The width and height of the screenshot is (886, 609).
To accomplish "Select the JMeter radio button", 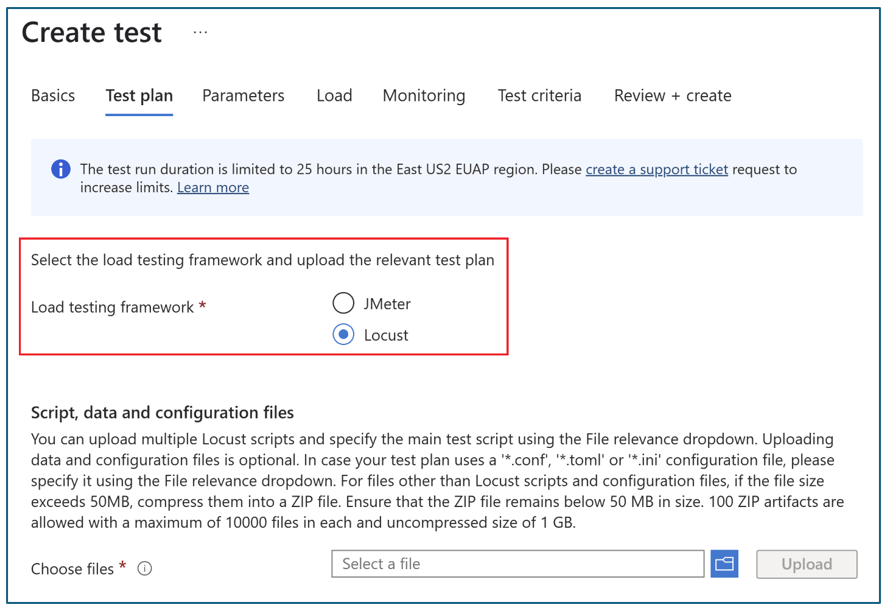I will (343, 303).
